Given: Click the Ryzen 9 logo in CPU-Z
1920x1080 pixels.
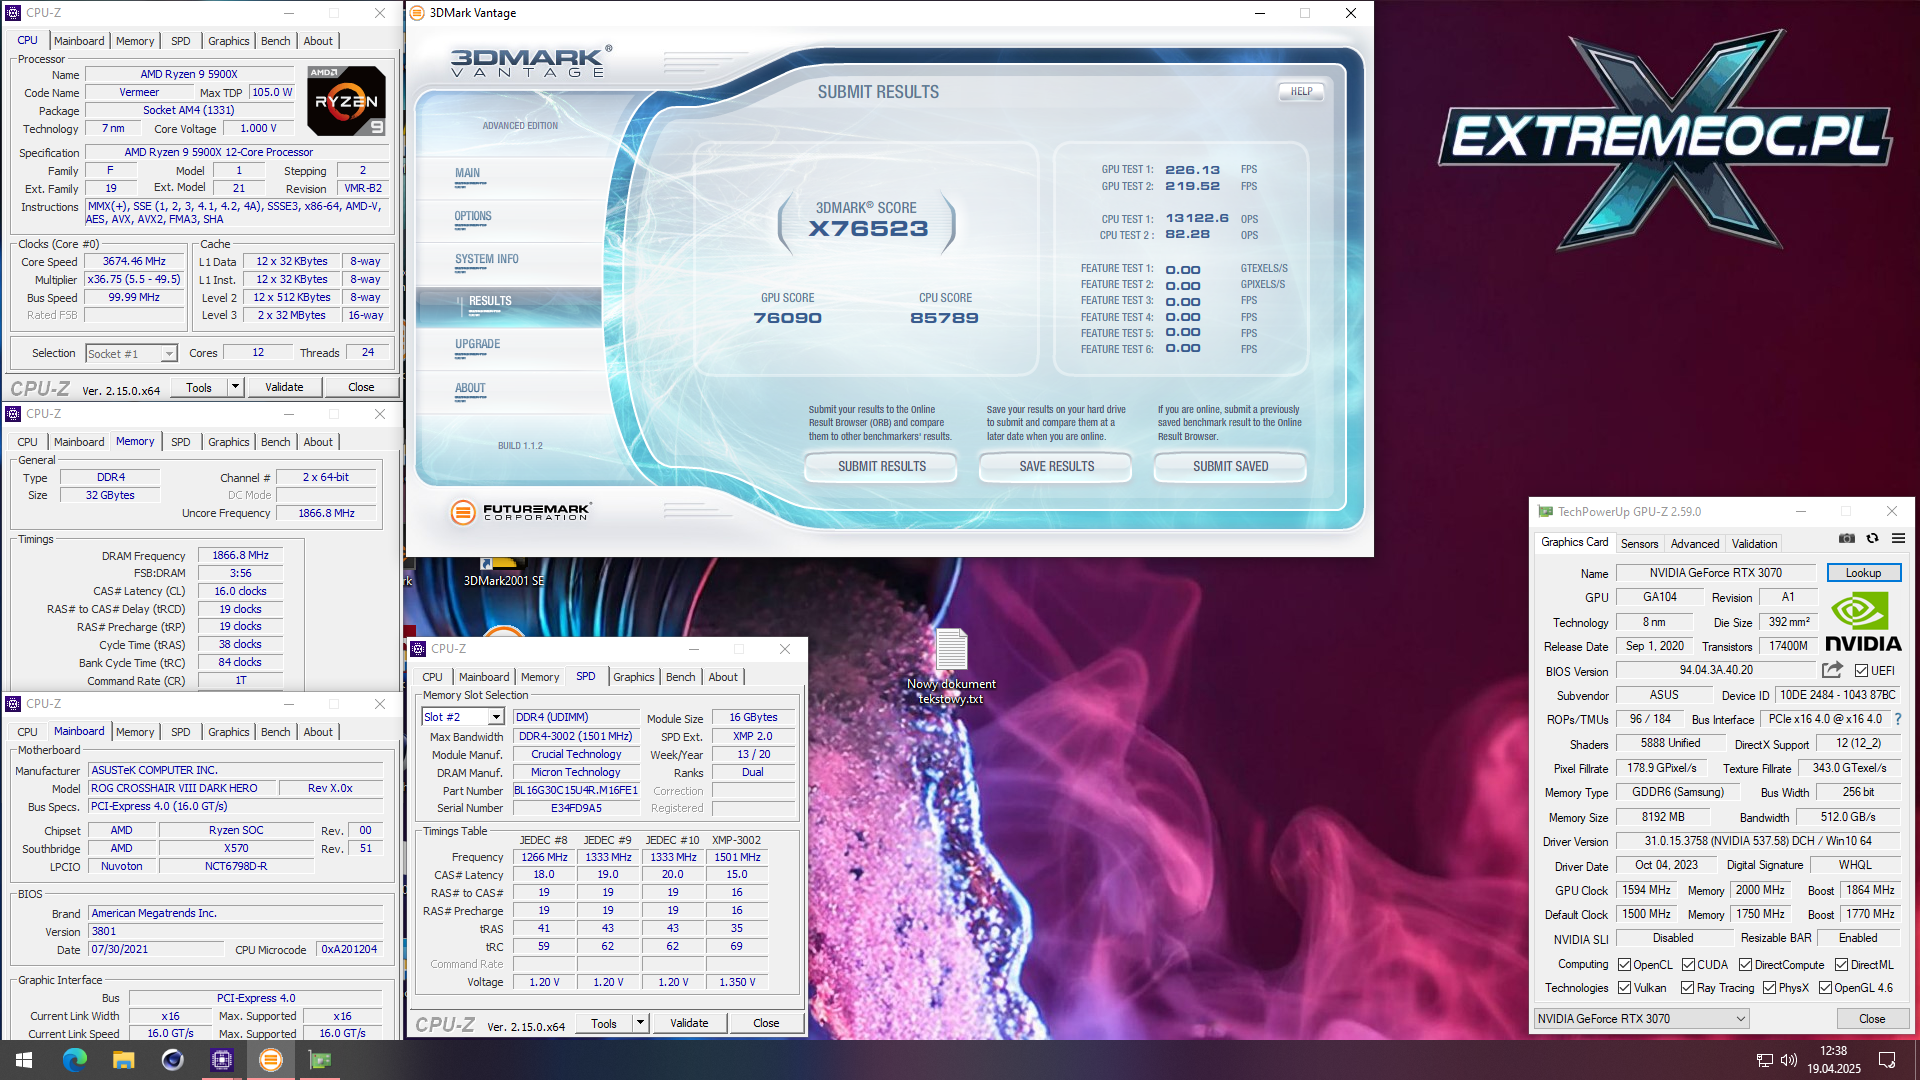Looking at the screenshot, I should point(346,101).
